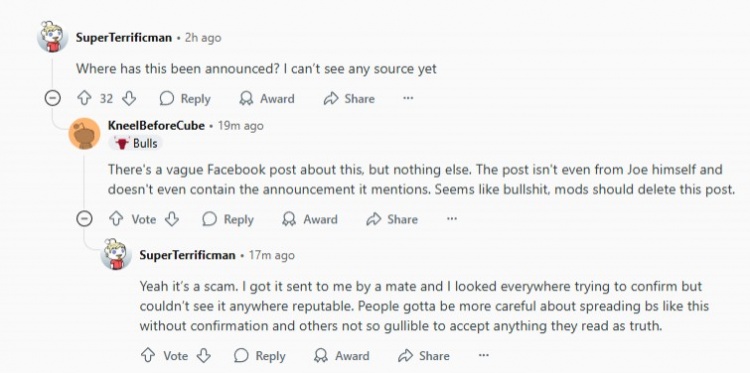Open more options on the last reply
This screenshot has height=373, width=750.
pyautogui.click(x=484, y=355)
